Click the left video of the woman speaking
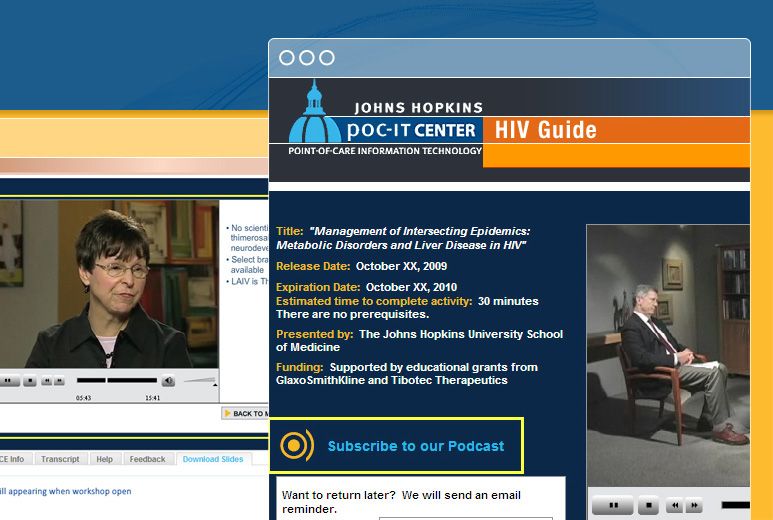Image resolution: width=773 pixels, height=520 pixels. point(109,283)
